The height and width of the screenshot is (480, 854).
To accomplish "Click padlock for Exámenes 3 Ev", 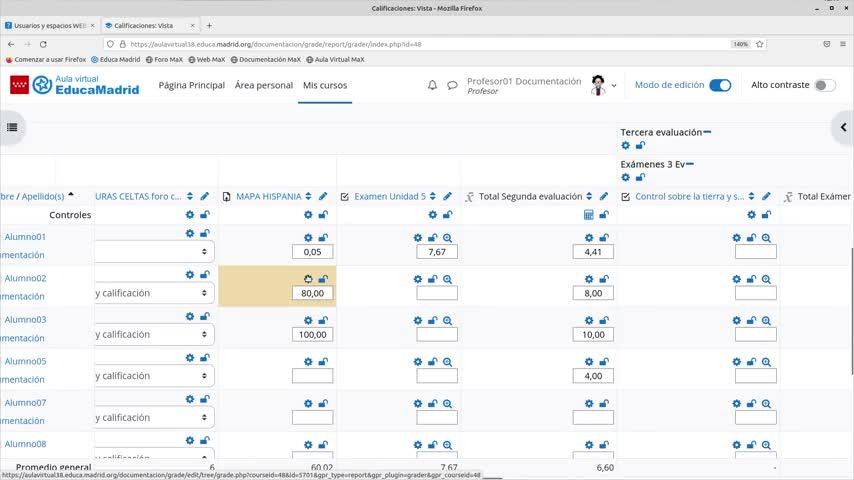I will point(640,177).
